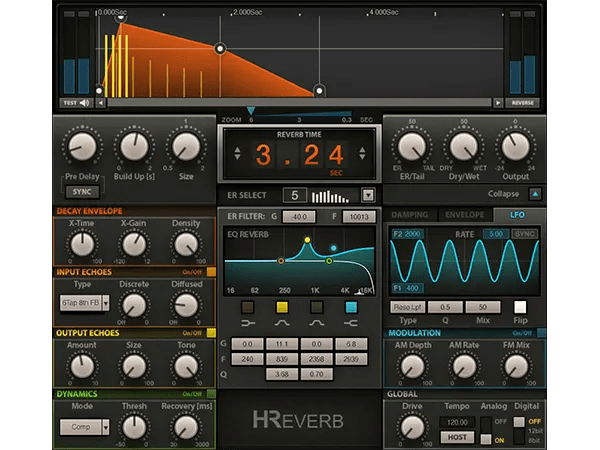Click the low shelf filter shape icon
600x450 pixels.
click(x=248, y=324)
